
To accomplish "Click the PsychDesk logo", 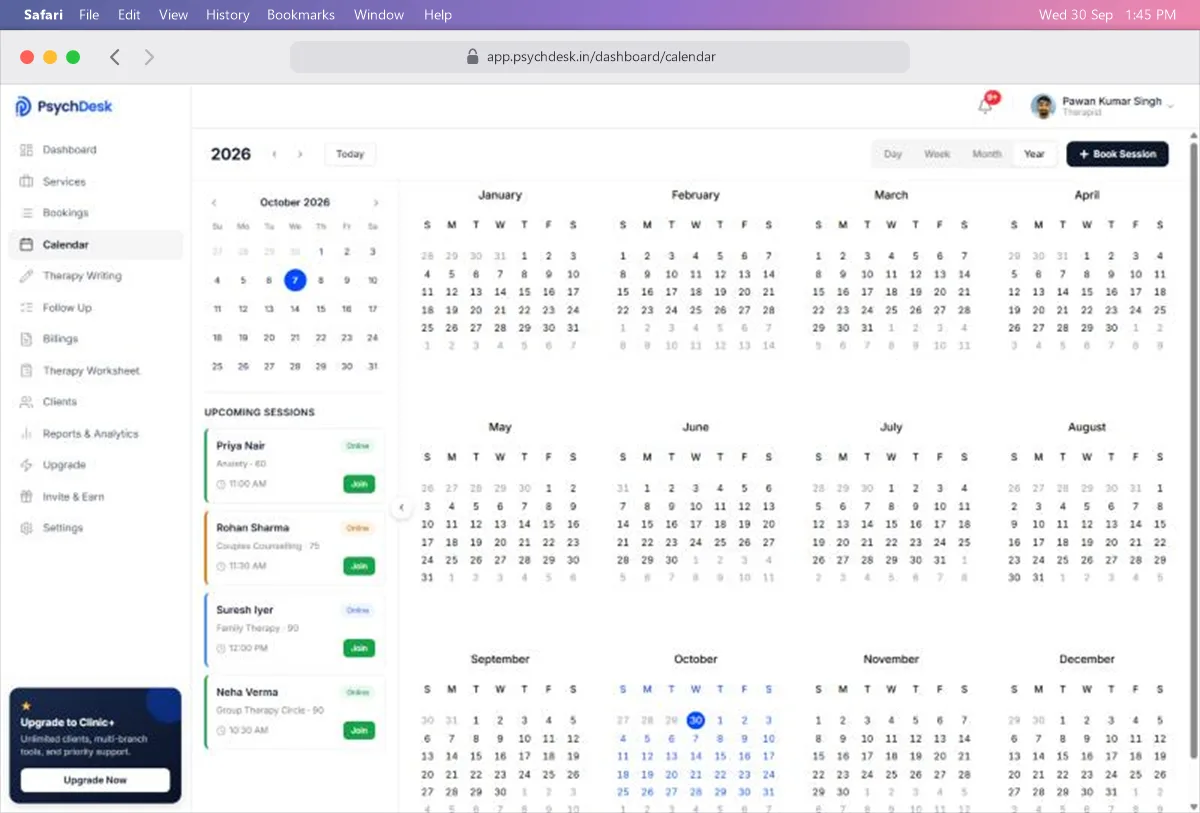I will pyautogui.click(x=64, y=107).
